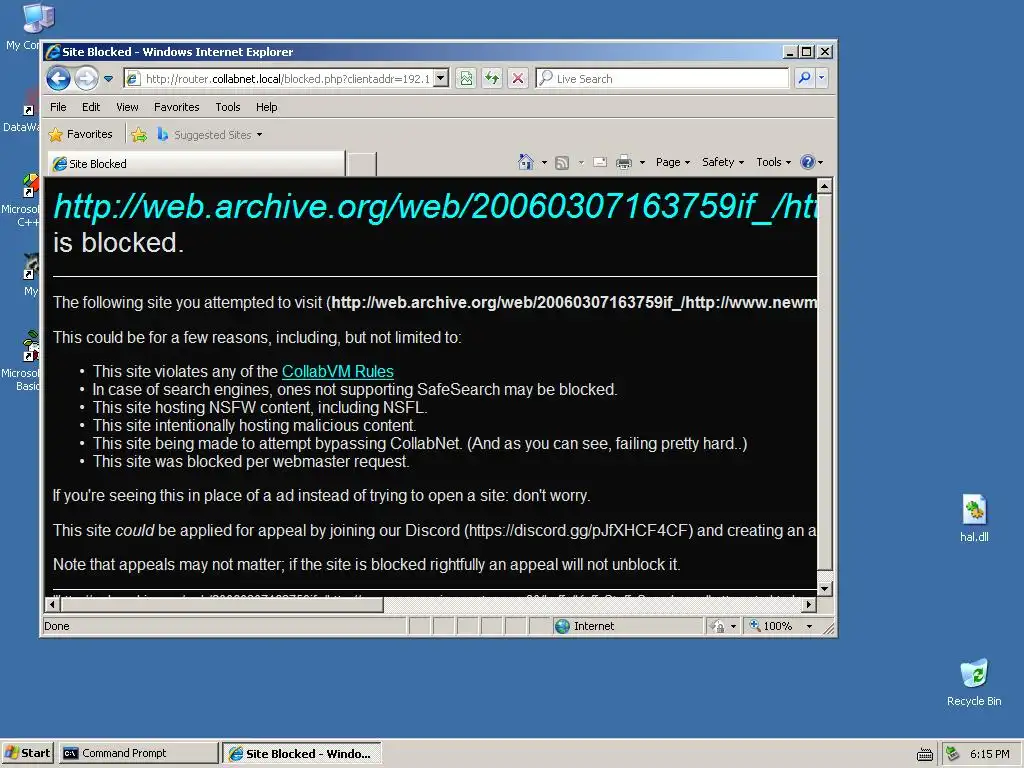Screen dimensions: 1024x768
Task: Stop loading with the red X icon
Action: pyautogui.click(x=518, y=79)
